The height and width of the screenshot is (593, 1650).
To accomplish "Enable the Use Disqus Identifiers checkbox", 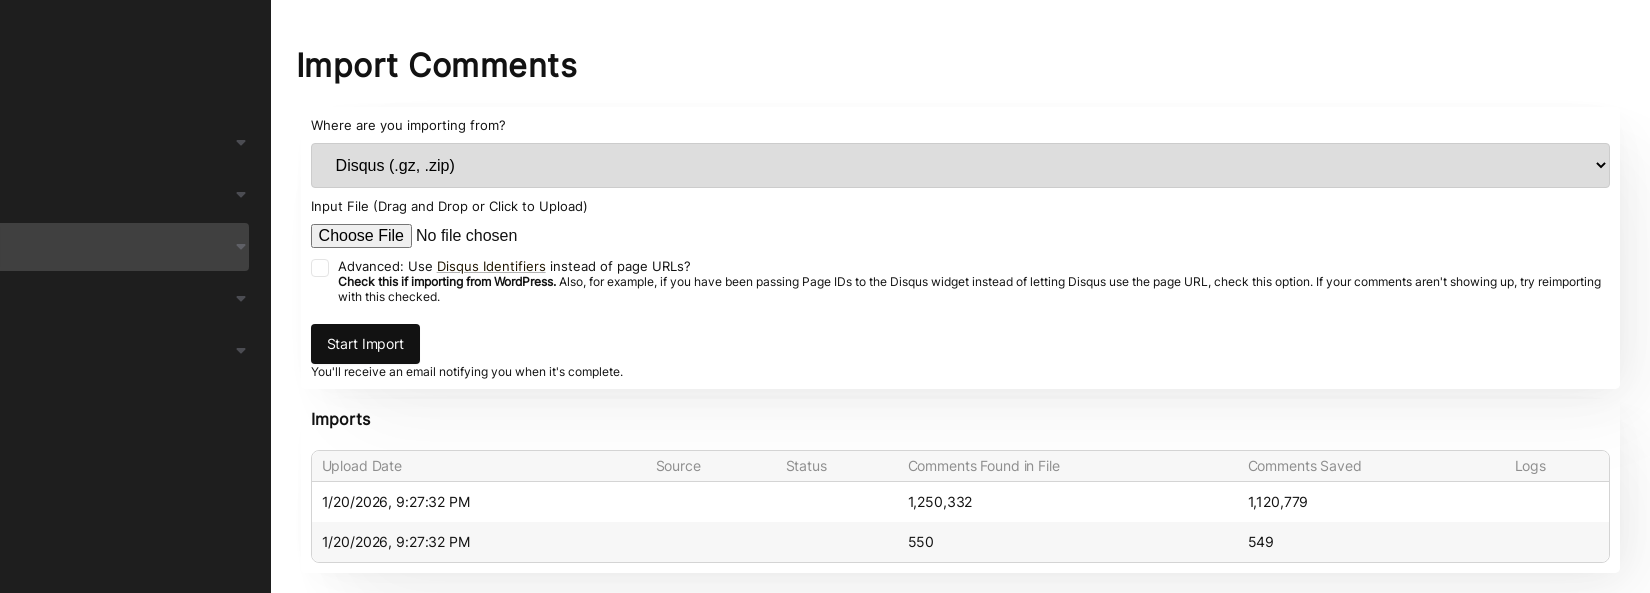I will coord(320,268).
